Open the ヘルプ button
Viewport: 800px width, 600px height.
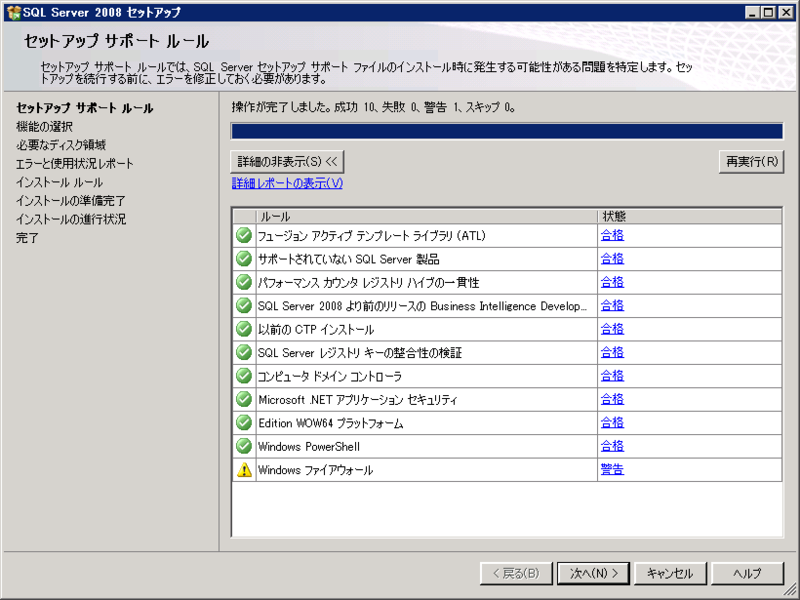746,573
